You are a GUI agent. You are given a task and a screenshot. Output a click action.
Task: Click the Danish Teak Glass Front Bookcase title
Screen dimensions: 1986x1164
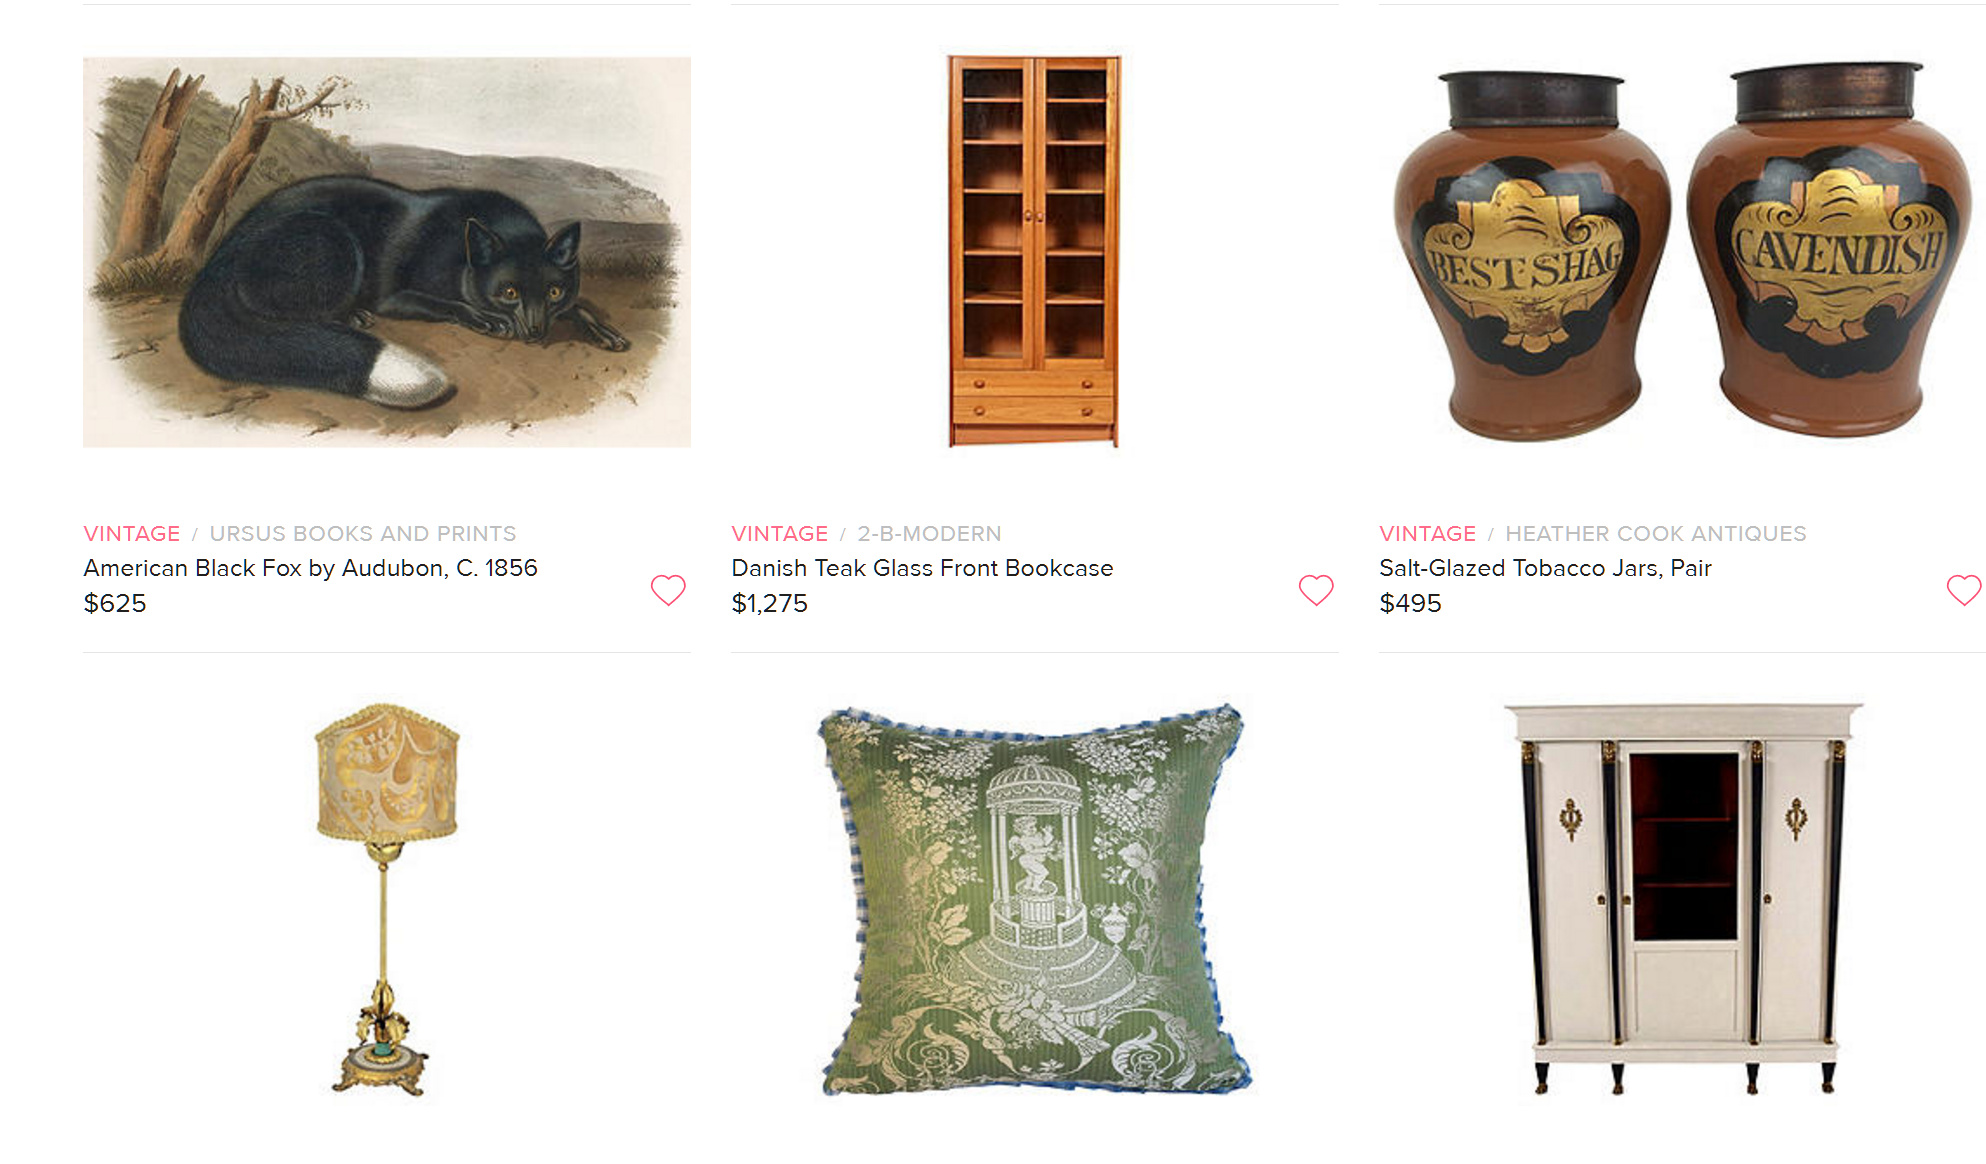pos(922,568)
